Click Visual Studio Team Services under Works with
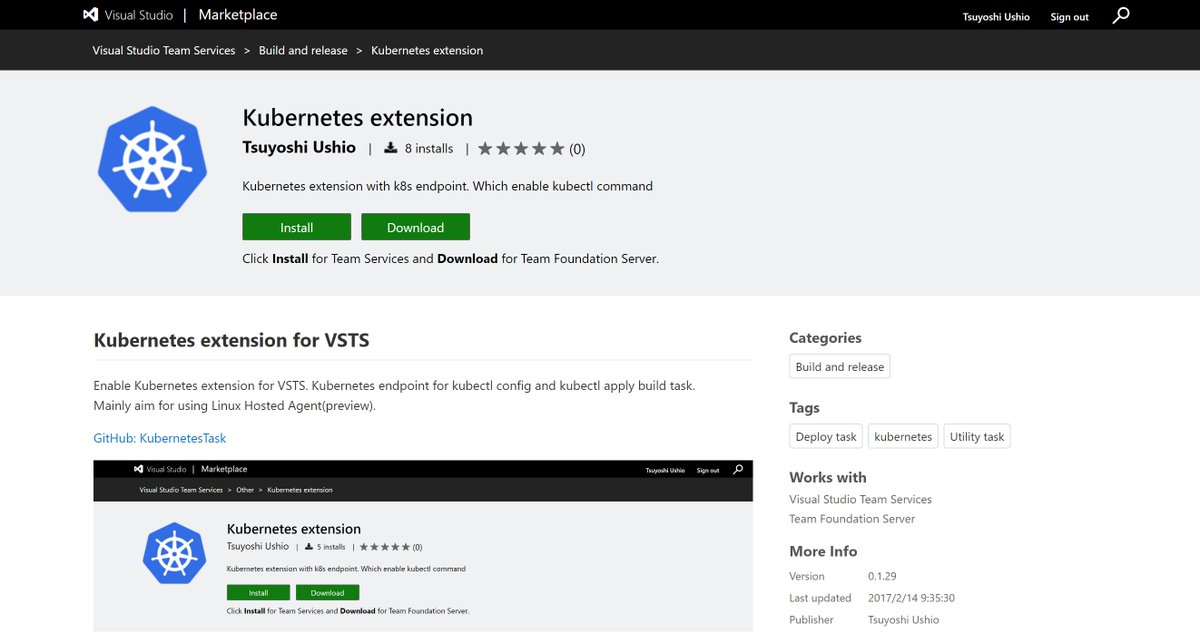The height and width of the screenshot is (643, 1200). [860, 499]
